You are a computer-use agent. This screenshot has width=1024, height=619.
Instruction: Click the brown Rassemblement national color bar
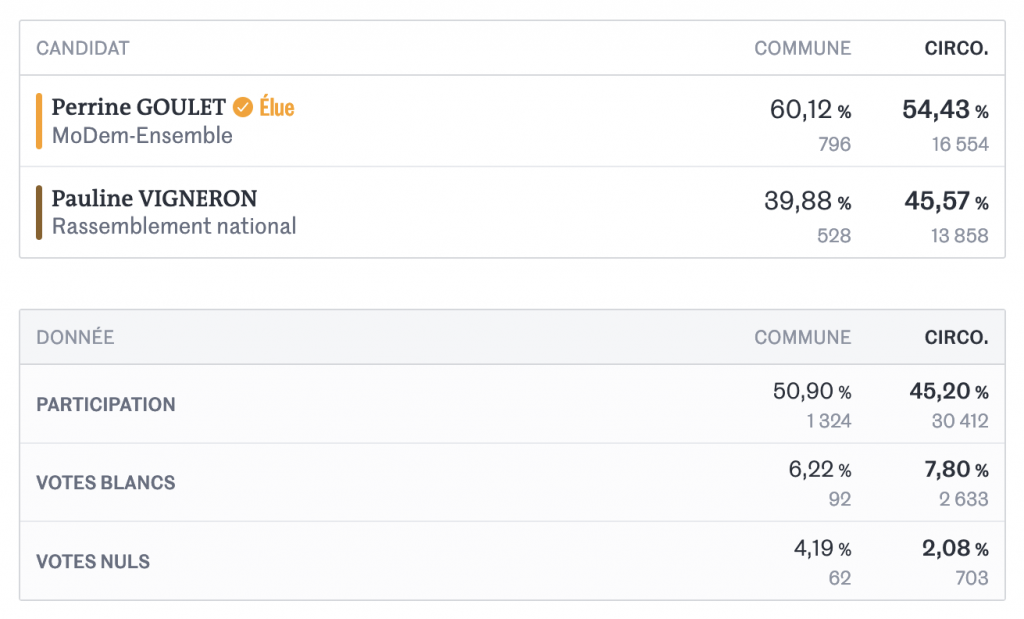point(39,212)
